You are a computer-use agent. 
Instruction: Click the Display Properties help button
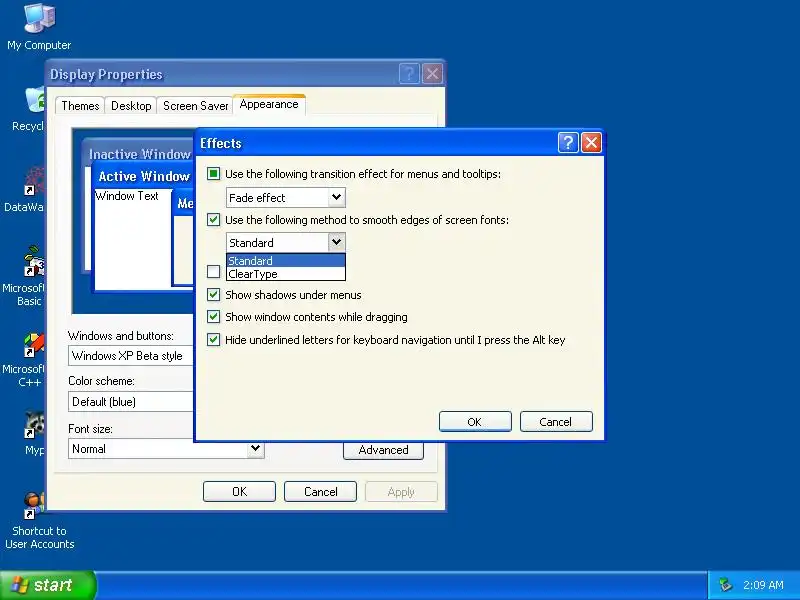click(409, 74)
